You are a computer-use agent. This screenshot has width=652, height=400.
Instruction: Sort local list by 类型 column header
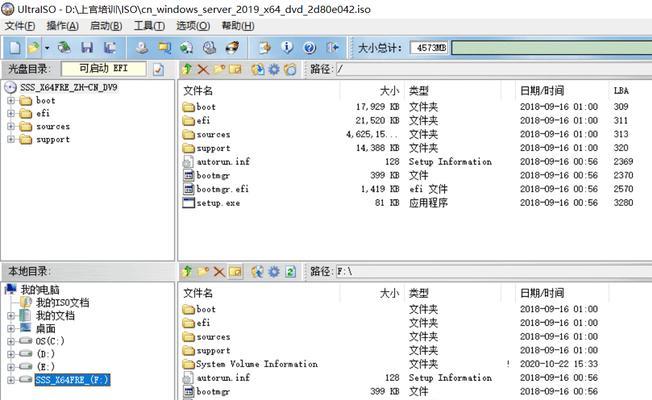click(452, 293)
